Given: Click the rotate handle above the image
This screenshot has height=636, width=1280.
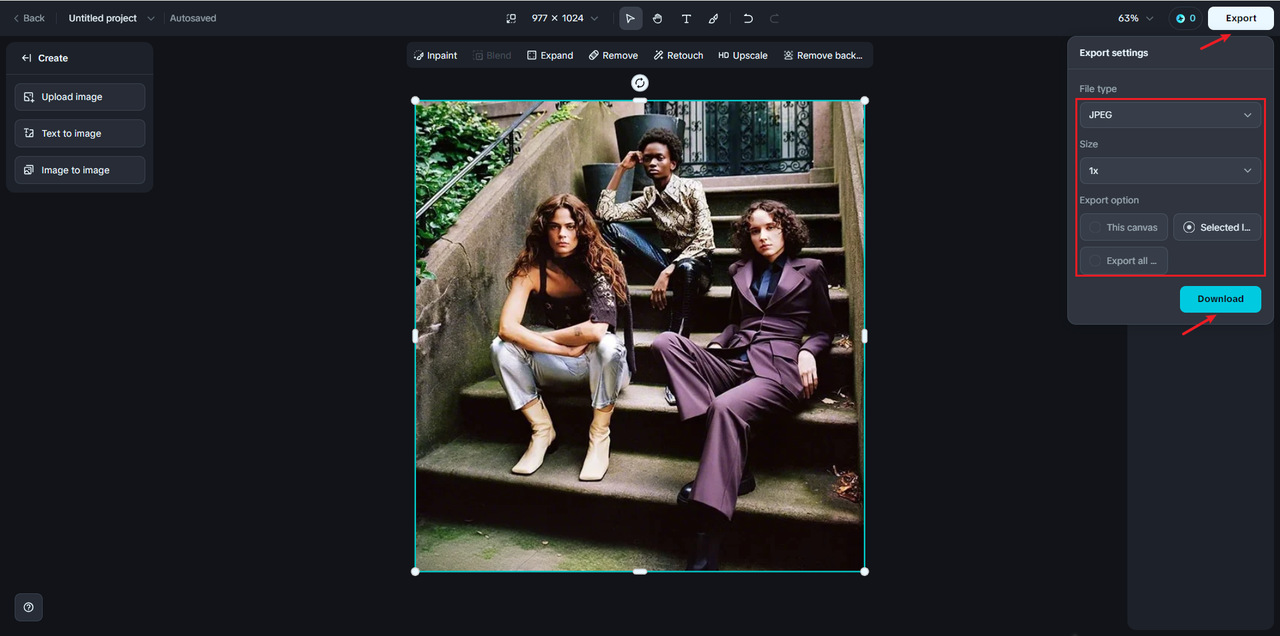Looking at the screenshot, I should pyautogui.click(x=640, y=83).
